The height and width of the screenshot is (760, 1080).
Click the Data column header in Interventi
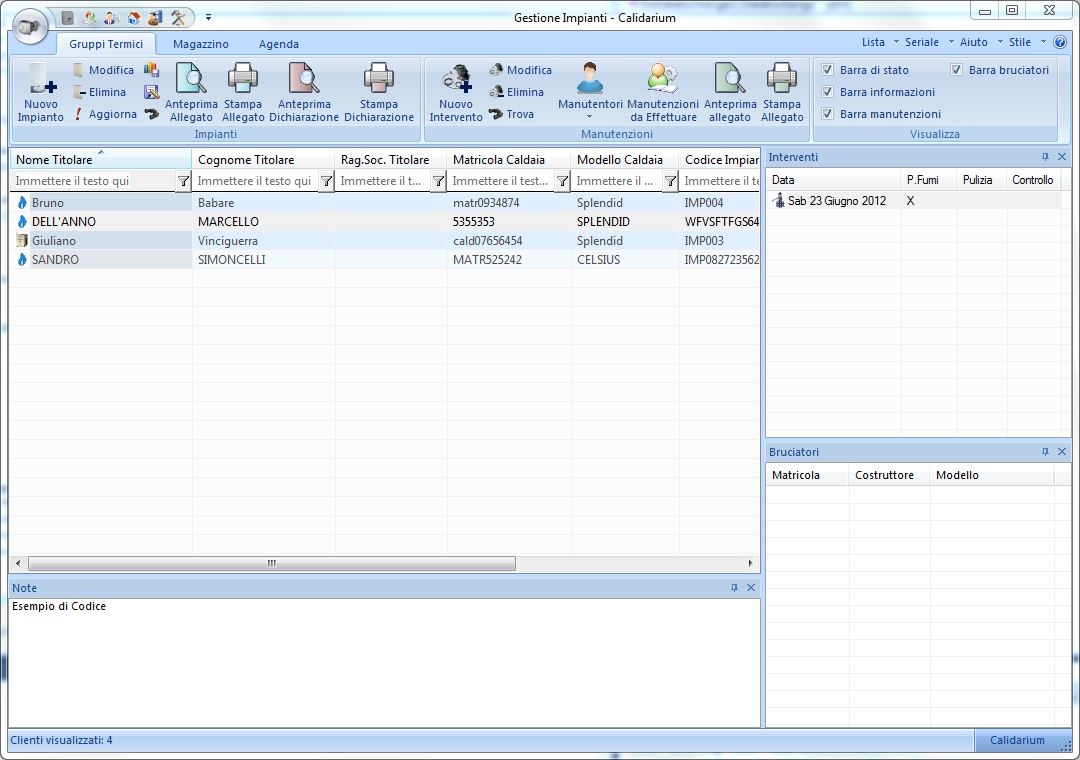(833, 180)
